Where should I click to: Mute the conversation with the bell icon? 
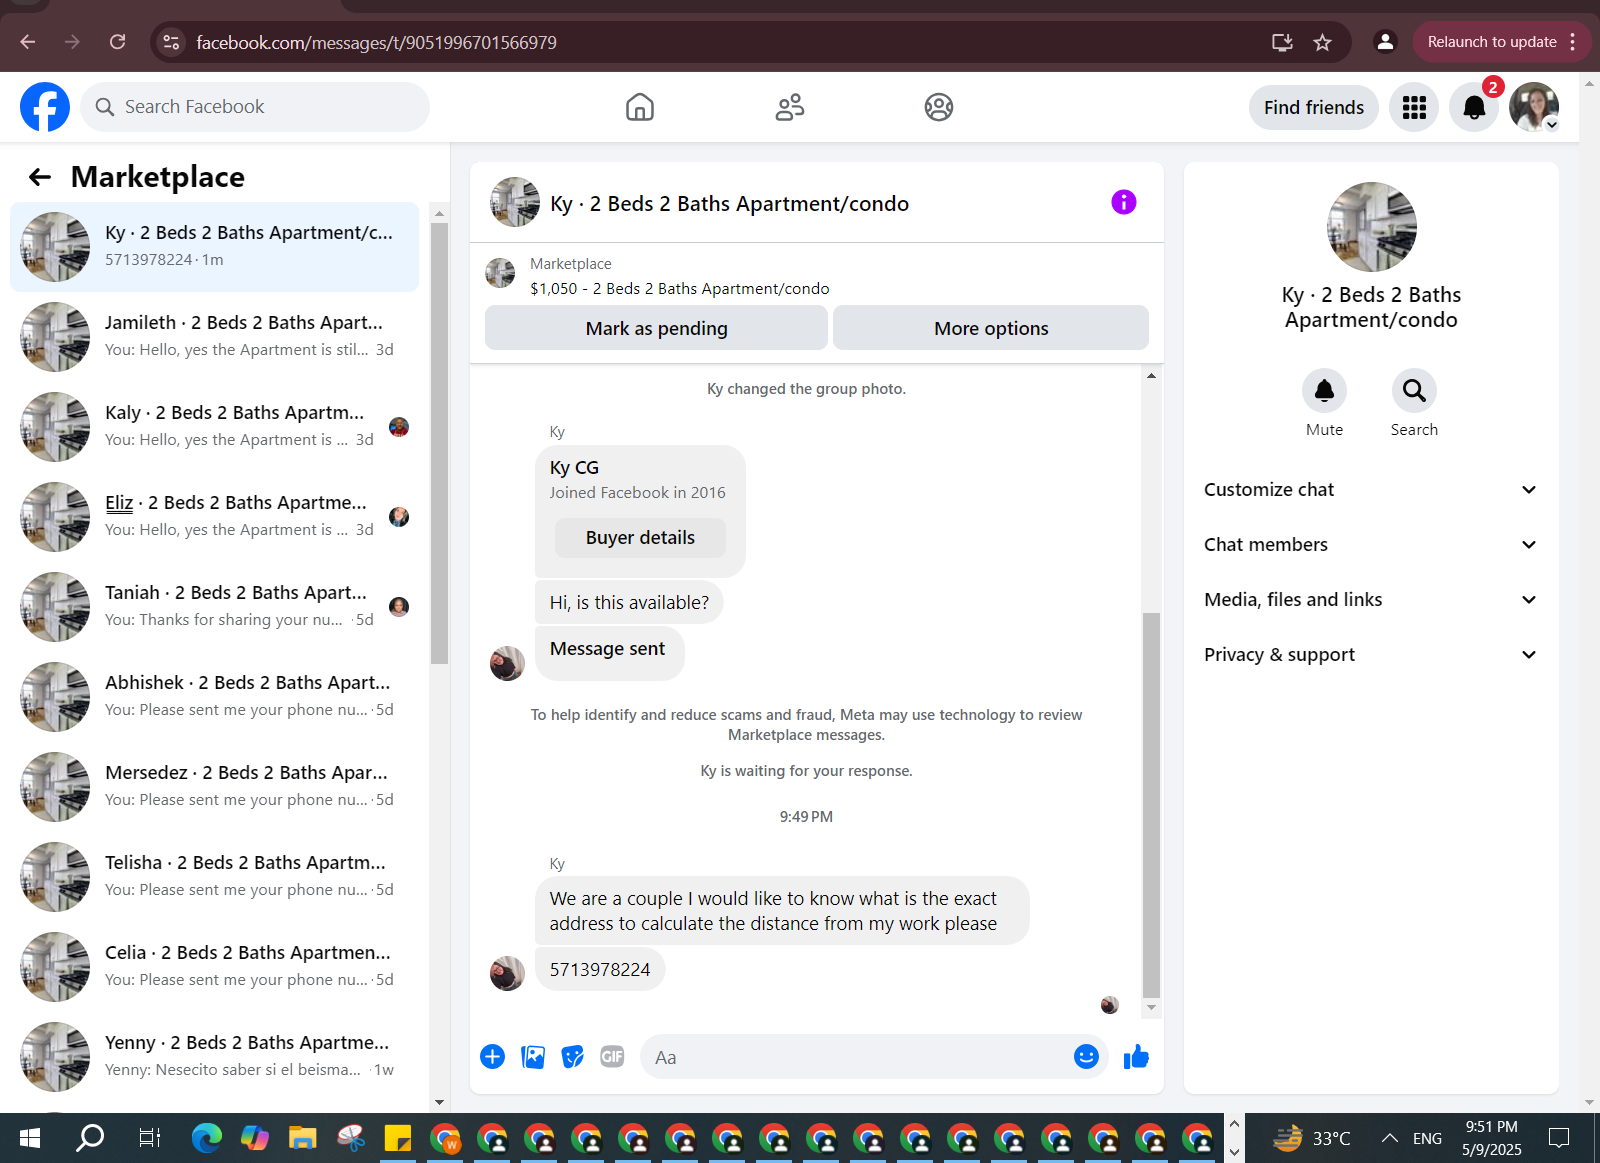point(1324,391)
